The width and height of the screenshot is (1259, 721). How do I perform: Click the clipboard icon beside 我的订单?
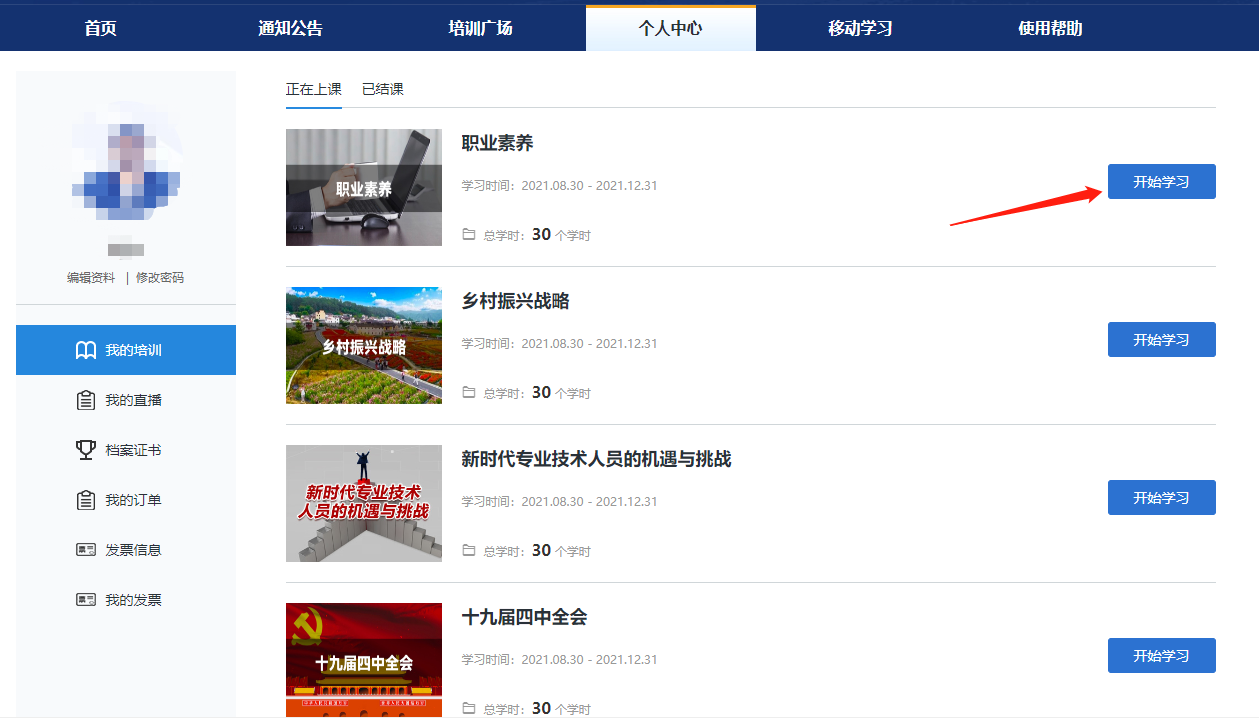pyautogui.click(x=86, y=500)
